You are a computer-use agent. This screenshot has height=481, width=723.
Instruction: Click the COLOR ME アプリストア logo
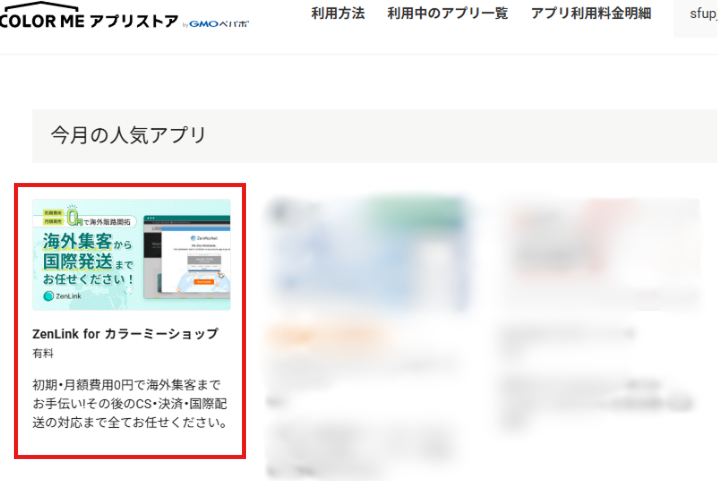click(88, 19)
